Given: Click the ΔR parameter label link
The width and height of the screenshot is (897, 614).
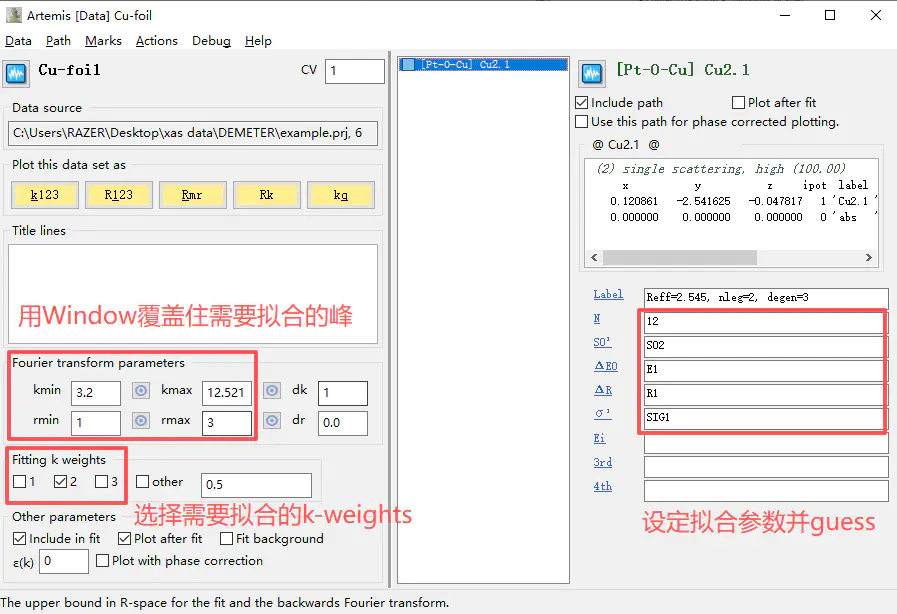Looking at the screenshot, I should (603, 390).
